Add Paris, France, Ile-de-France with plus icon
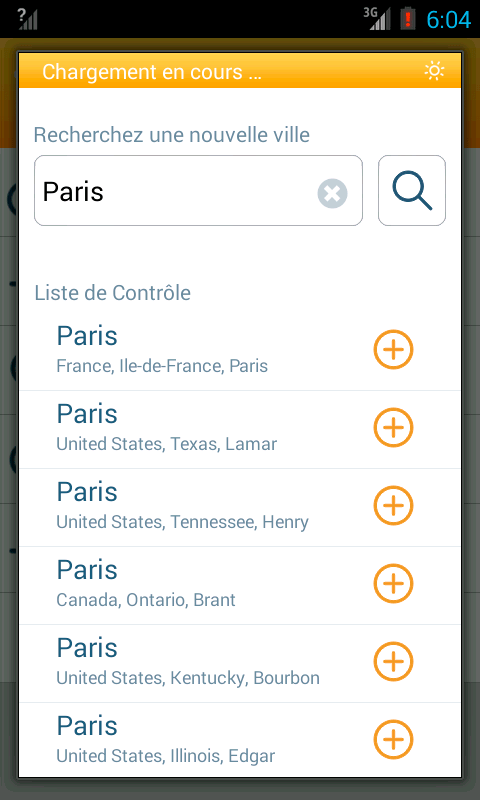The image size is (480, 800). (393, 349)
